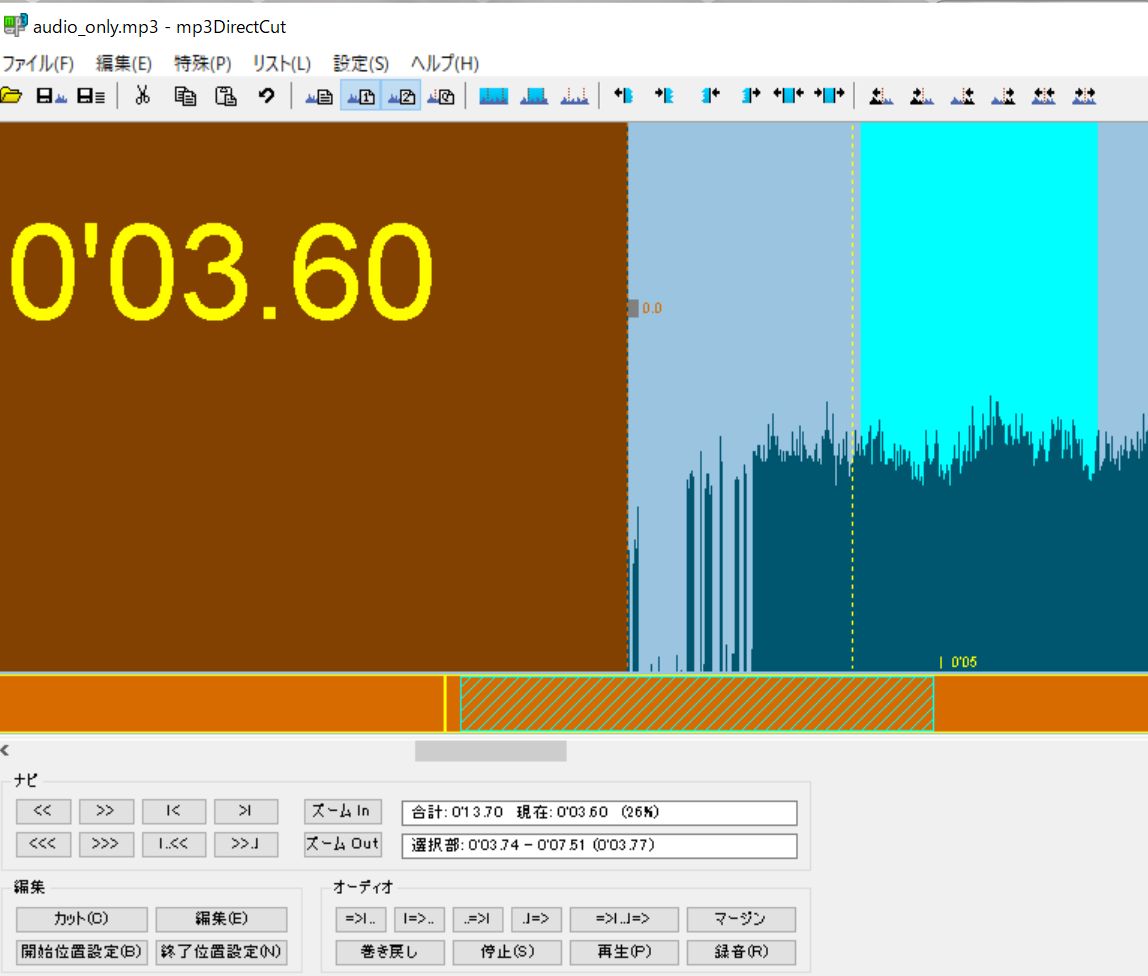The width and height of the screenshot is (1148, 976).
Task: Click the paste clipboard icon
Action: pyautogui.click(x=227, y=96)
